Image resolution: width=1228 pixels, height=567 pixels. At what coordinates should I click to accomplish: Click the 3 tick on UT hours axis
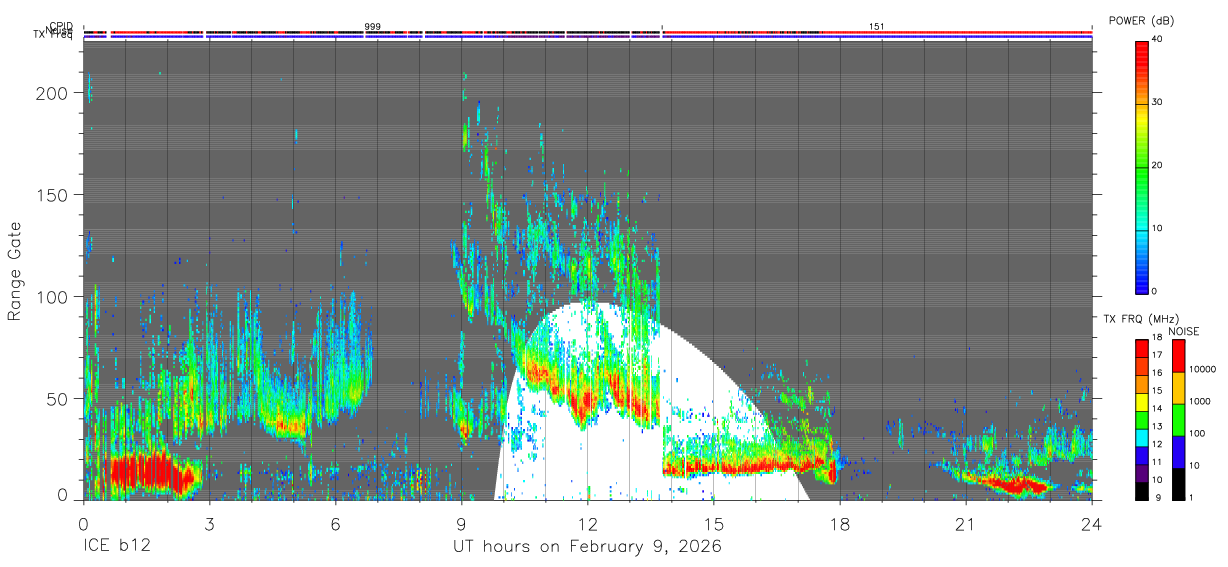point(209,524)
